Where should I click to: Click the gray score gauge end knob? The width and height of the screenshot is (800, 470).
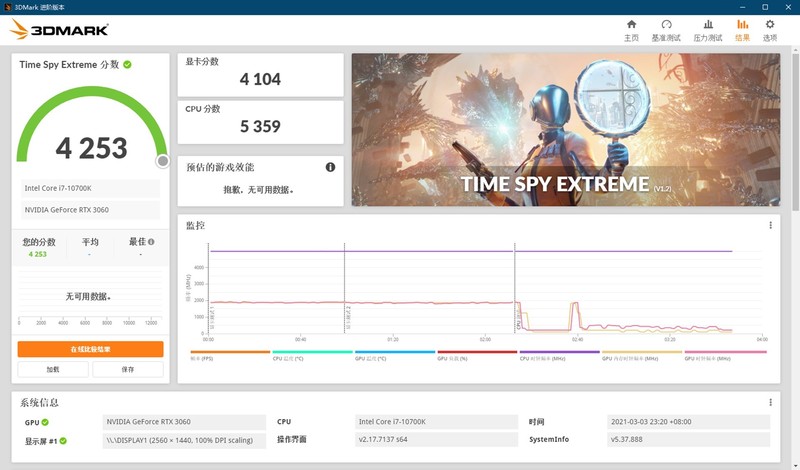pyautogui.click(x=163, y=161)
